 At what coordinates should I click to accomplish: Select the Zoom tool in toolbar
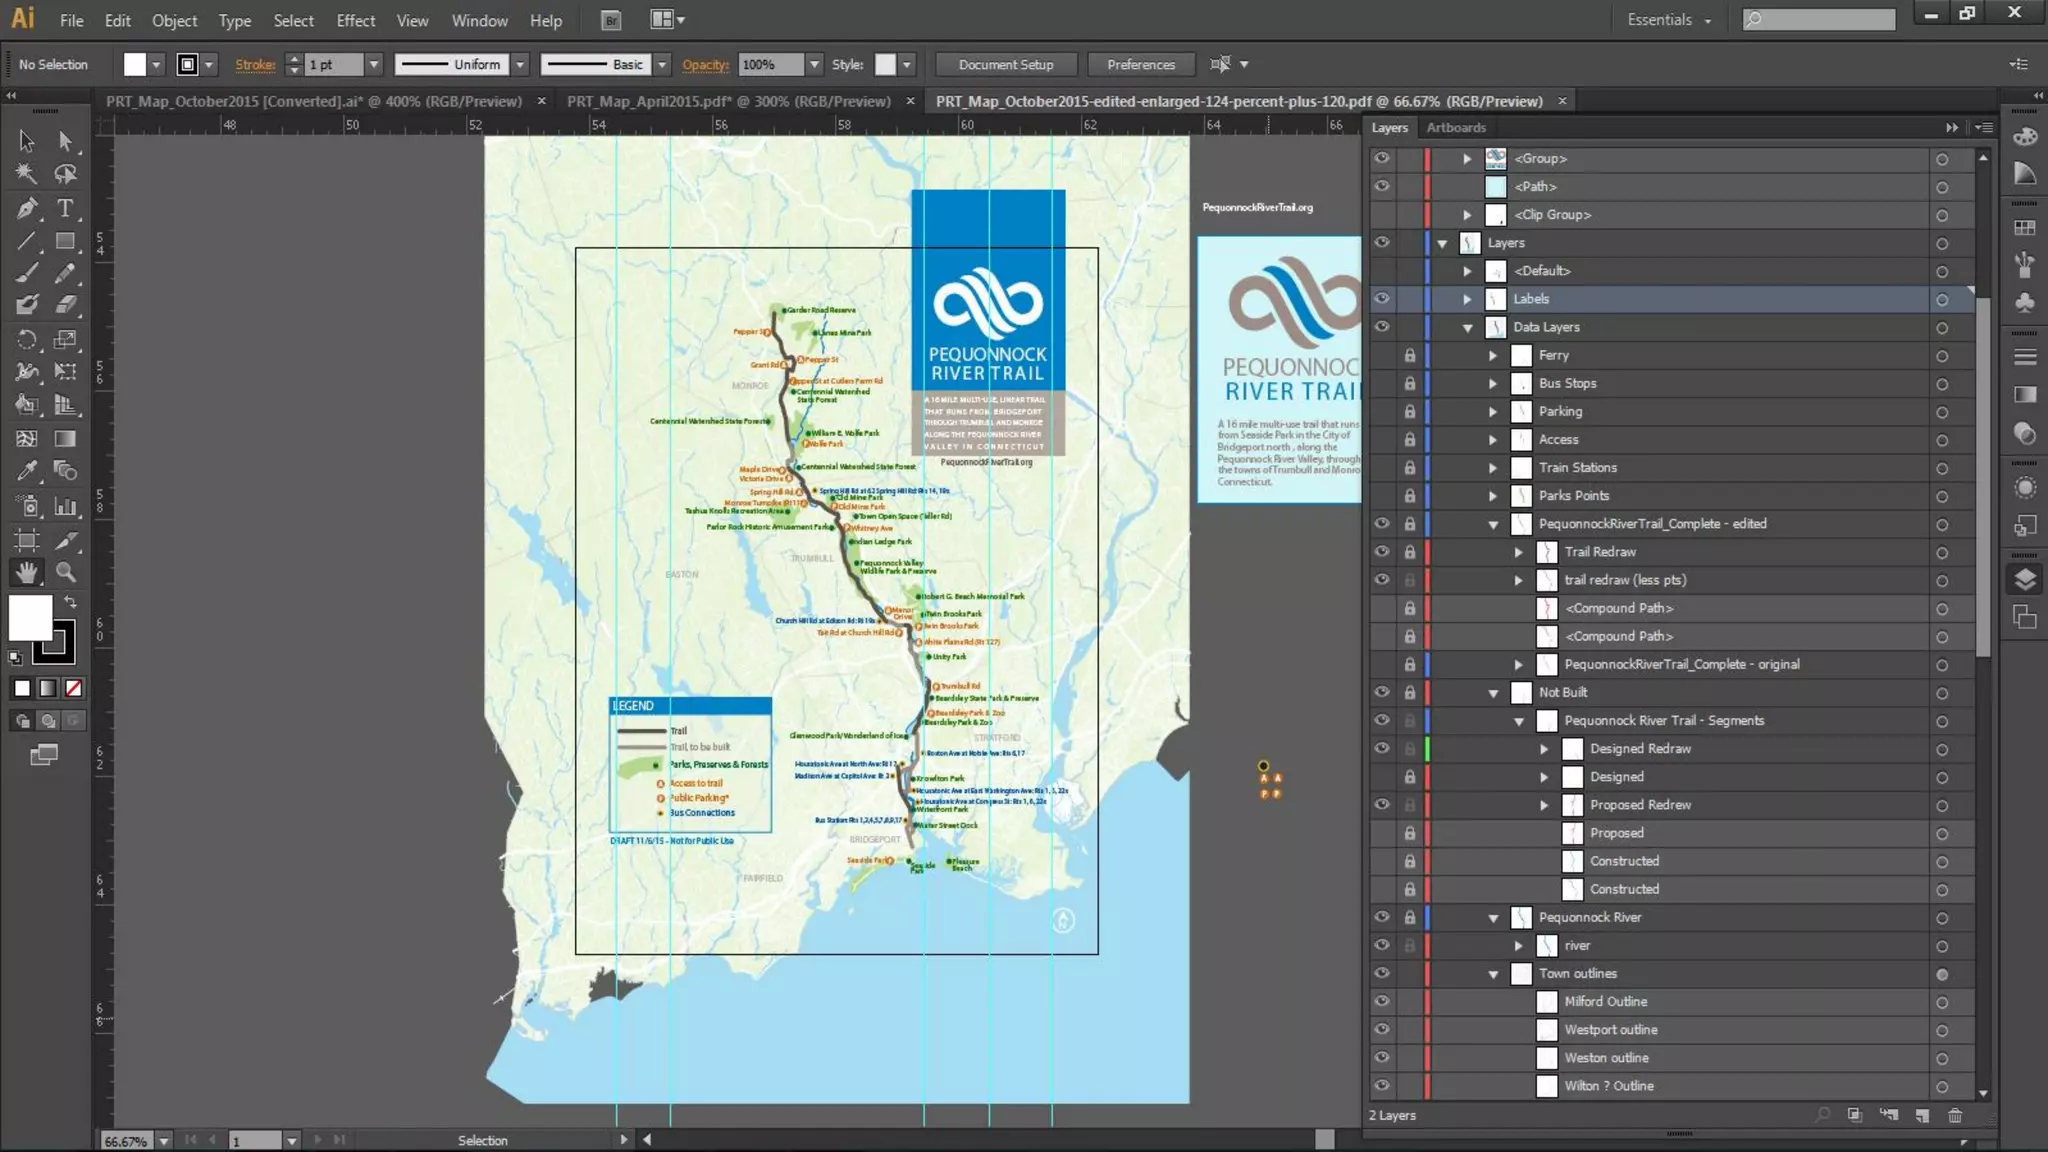(65, 572)
